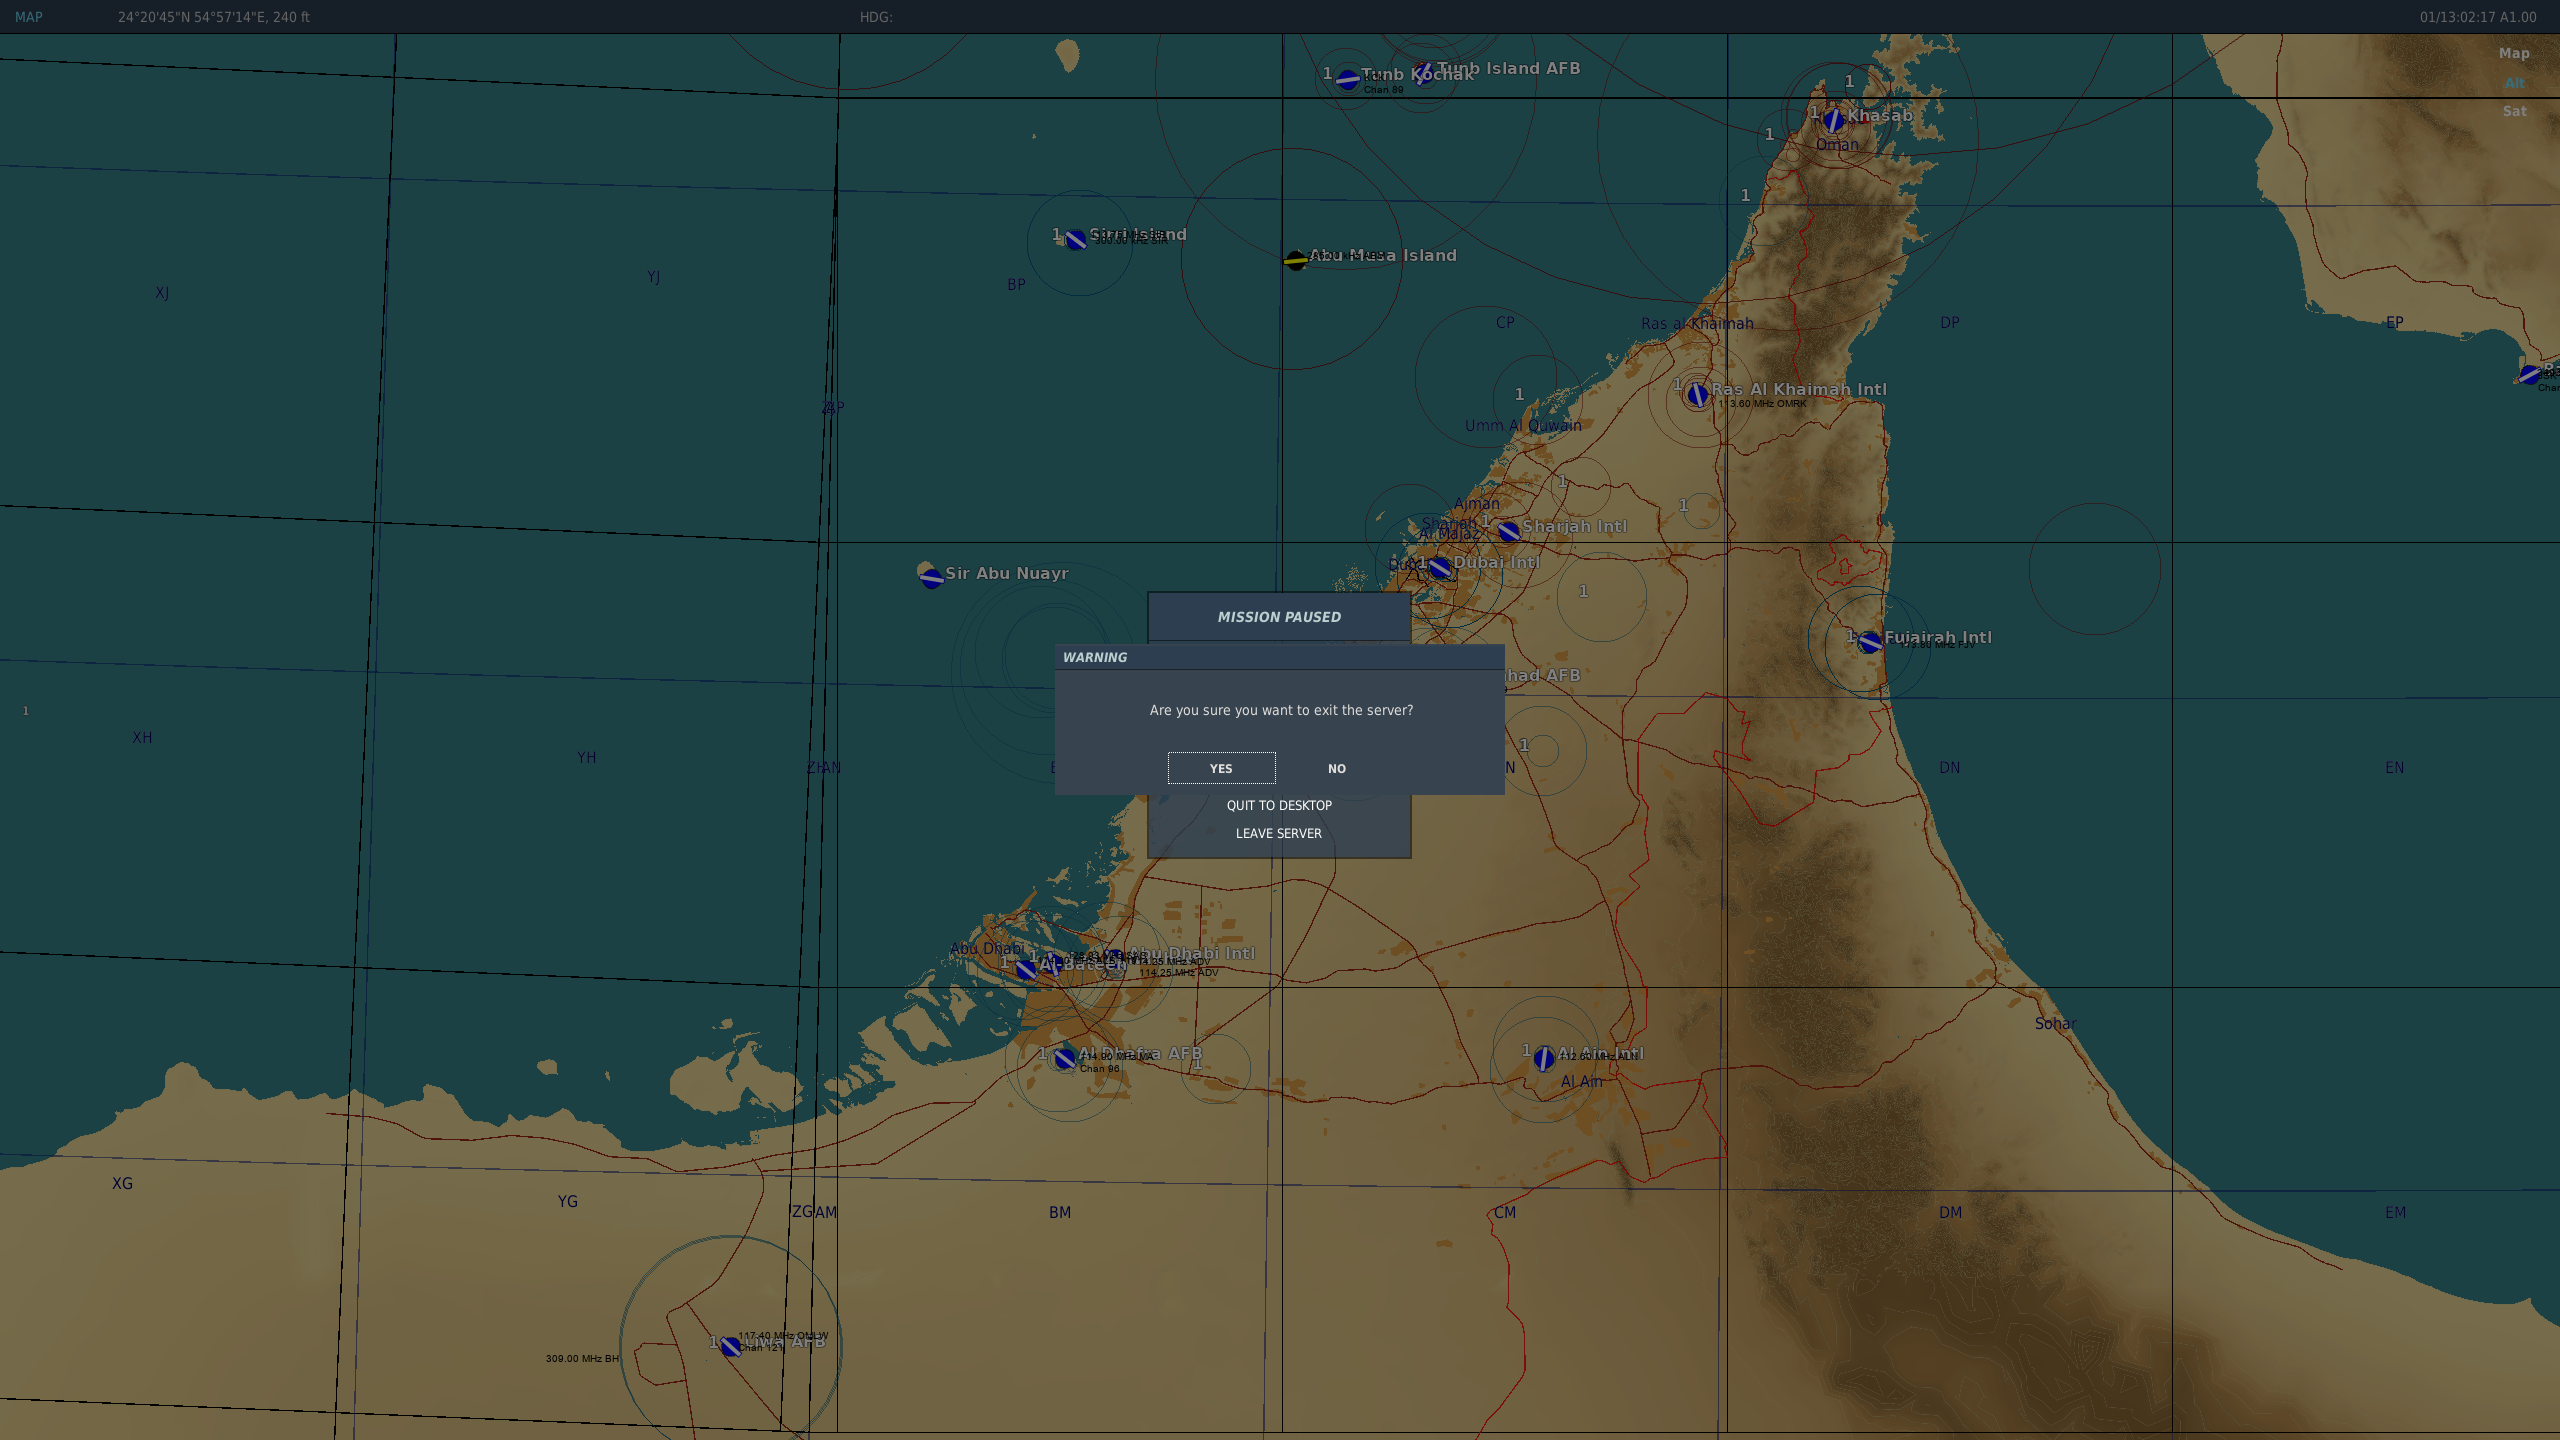The image size is (2560, 1440).
Task: Select the Sirri Island airfield icon
Action: (x=1075, y=240)
